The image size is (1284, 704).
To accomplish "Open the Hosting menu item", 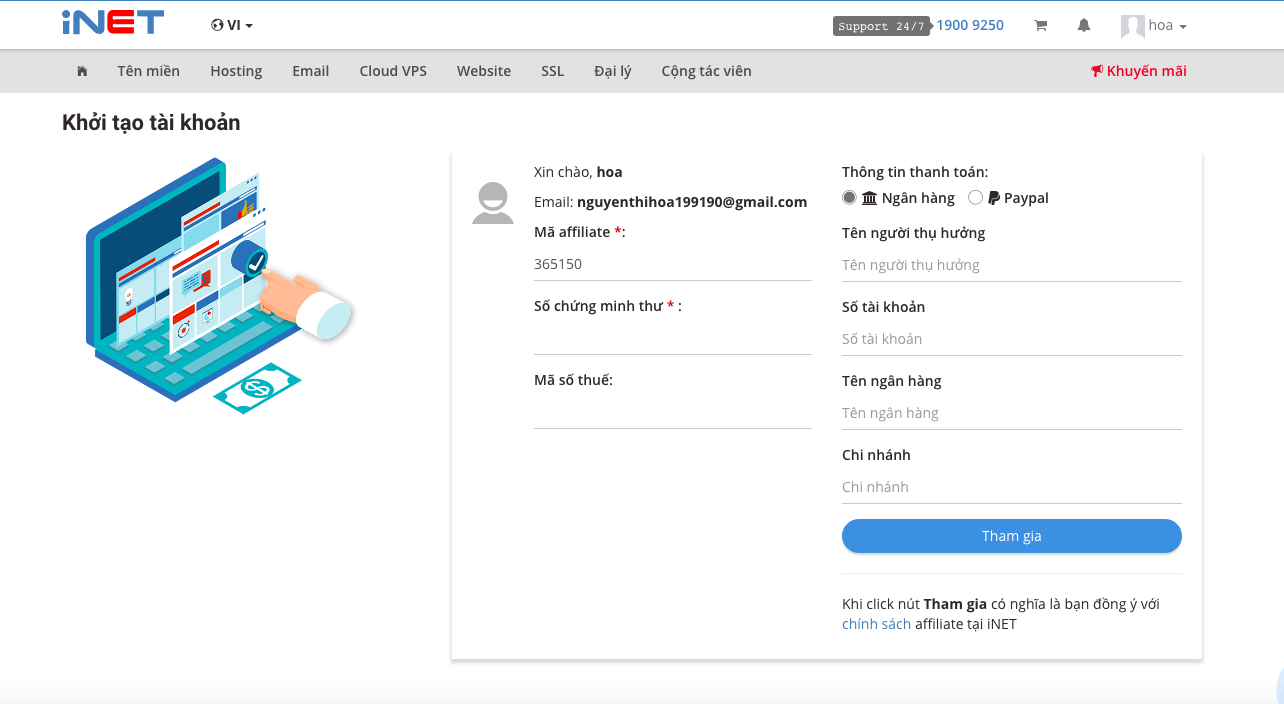I will pos(236,71).
